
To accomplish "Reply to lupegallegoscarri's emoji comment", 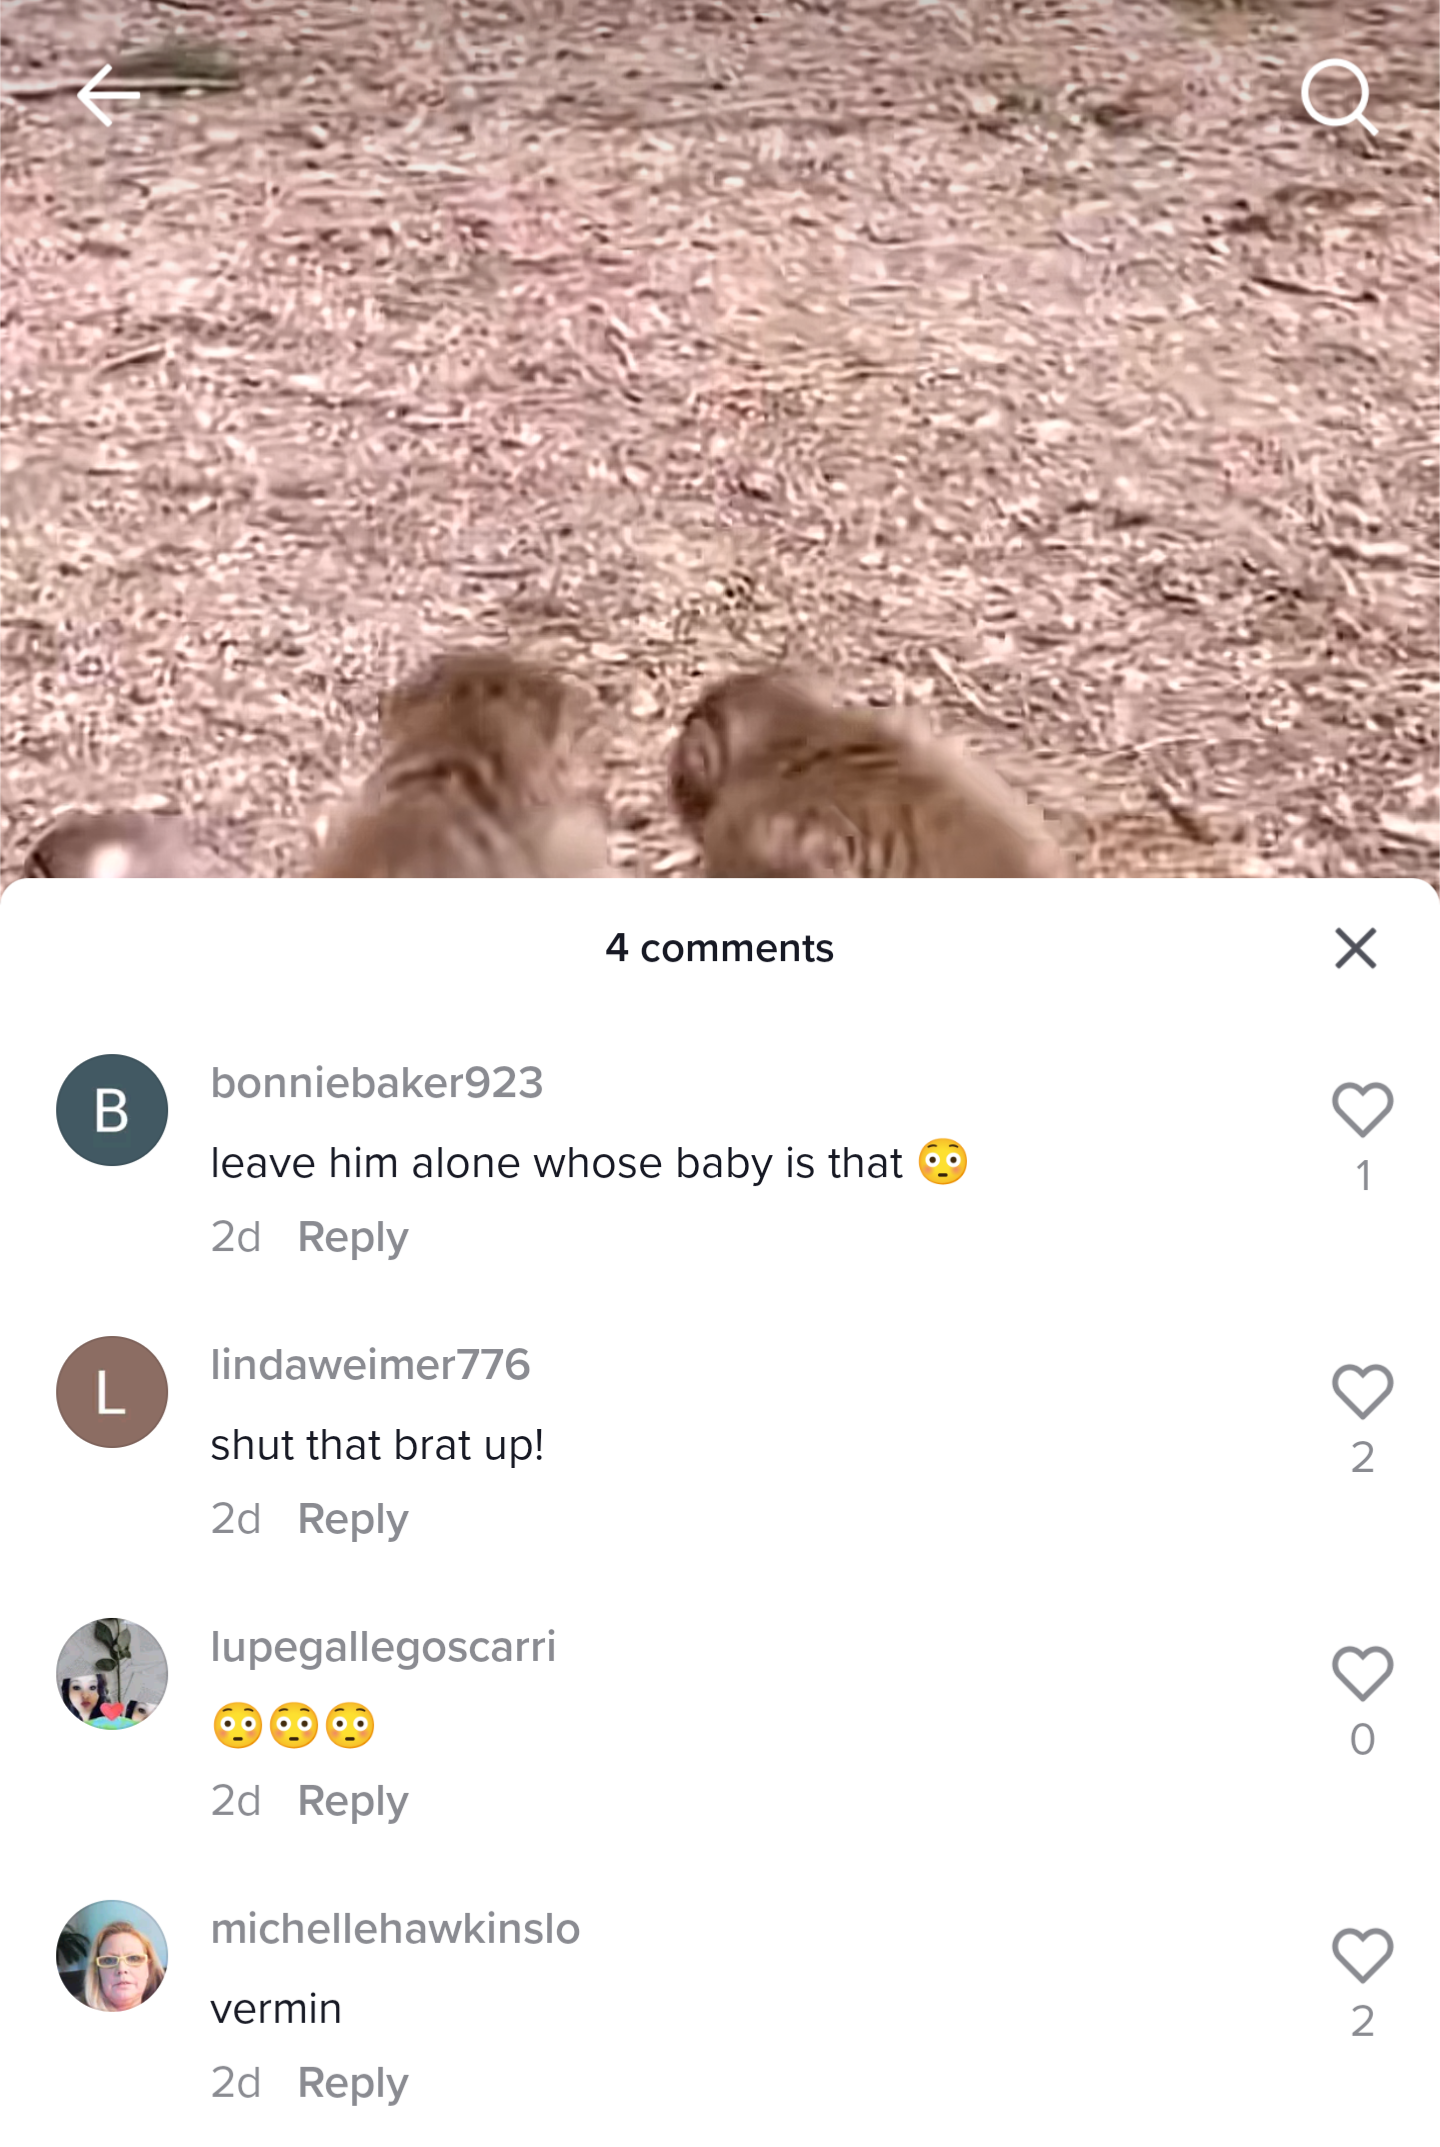I will [x=353, y=1802].
